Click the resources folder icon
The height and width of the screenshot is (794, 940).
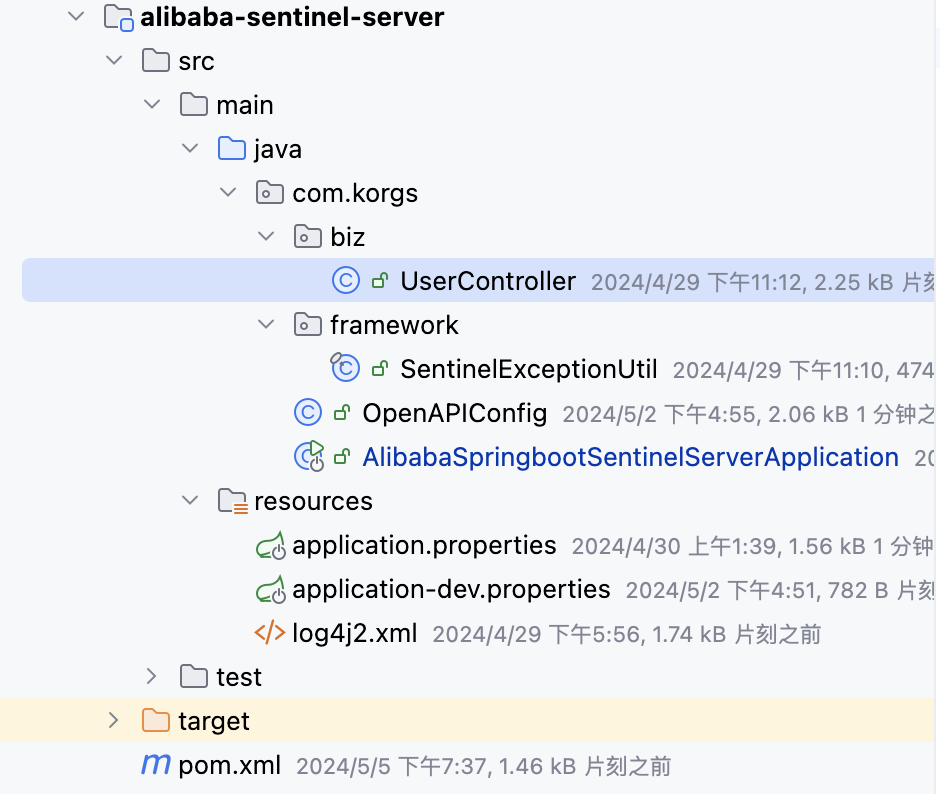tap(232, 500)
